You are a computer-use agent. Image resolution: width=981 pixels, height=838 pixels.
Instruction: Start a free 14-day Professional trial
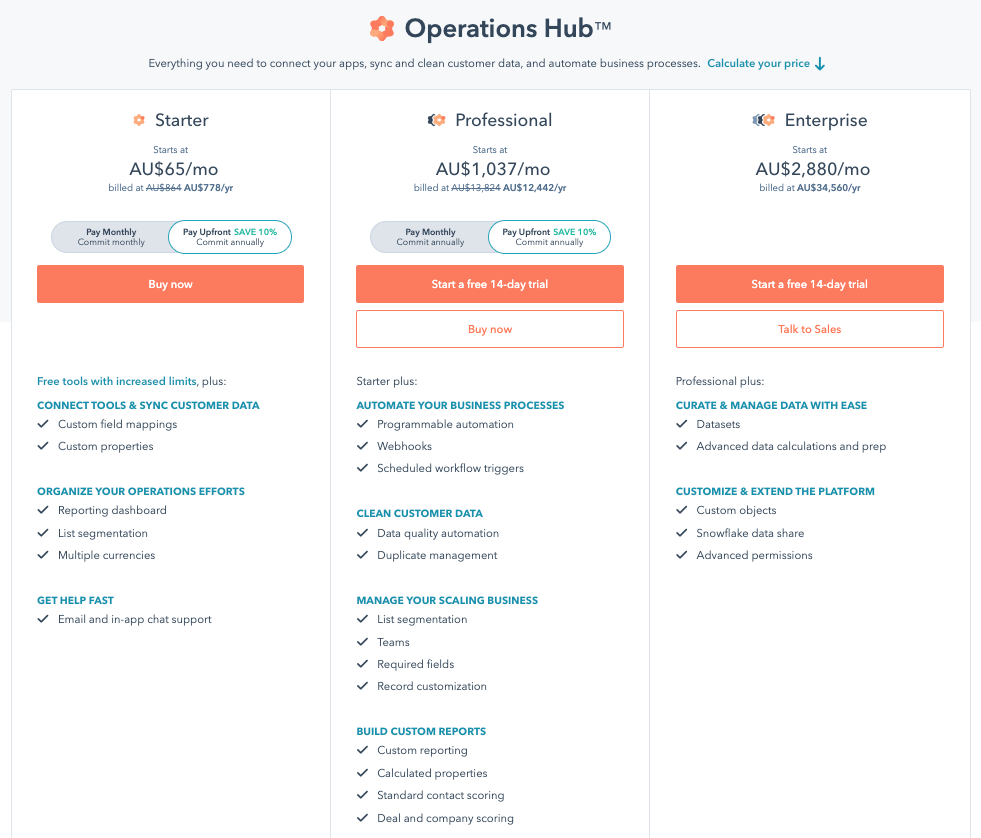489,284
